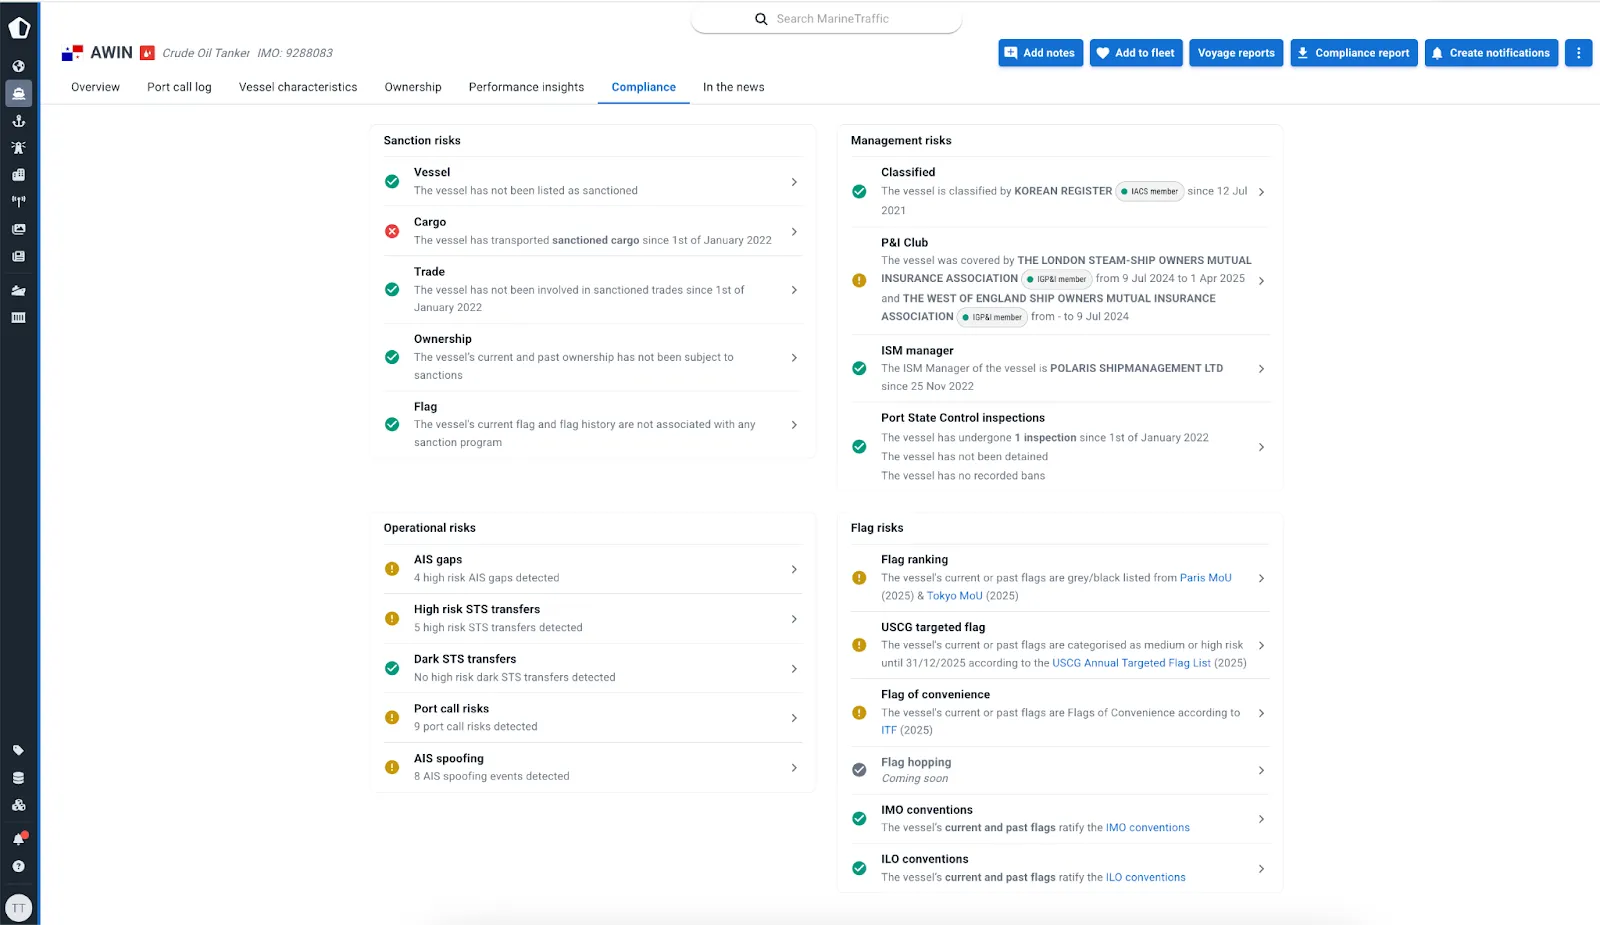Expand the Dark STS transfers chevron
The width and height of the screenshot is (1600, 925).
[x=794, y=669]
